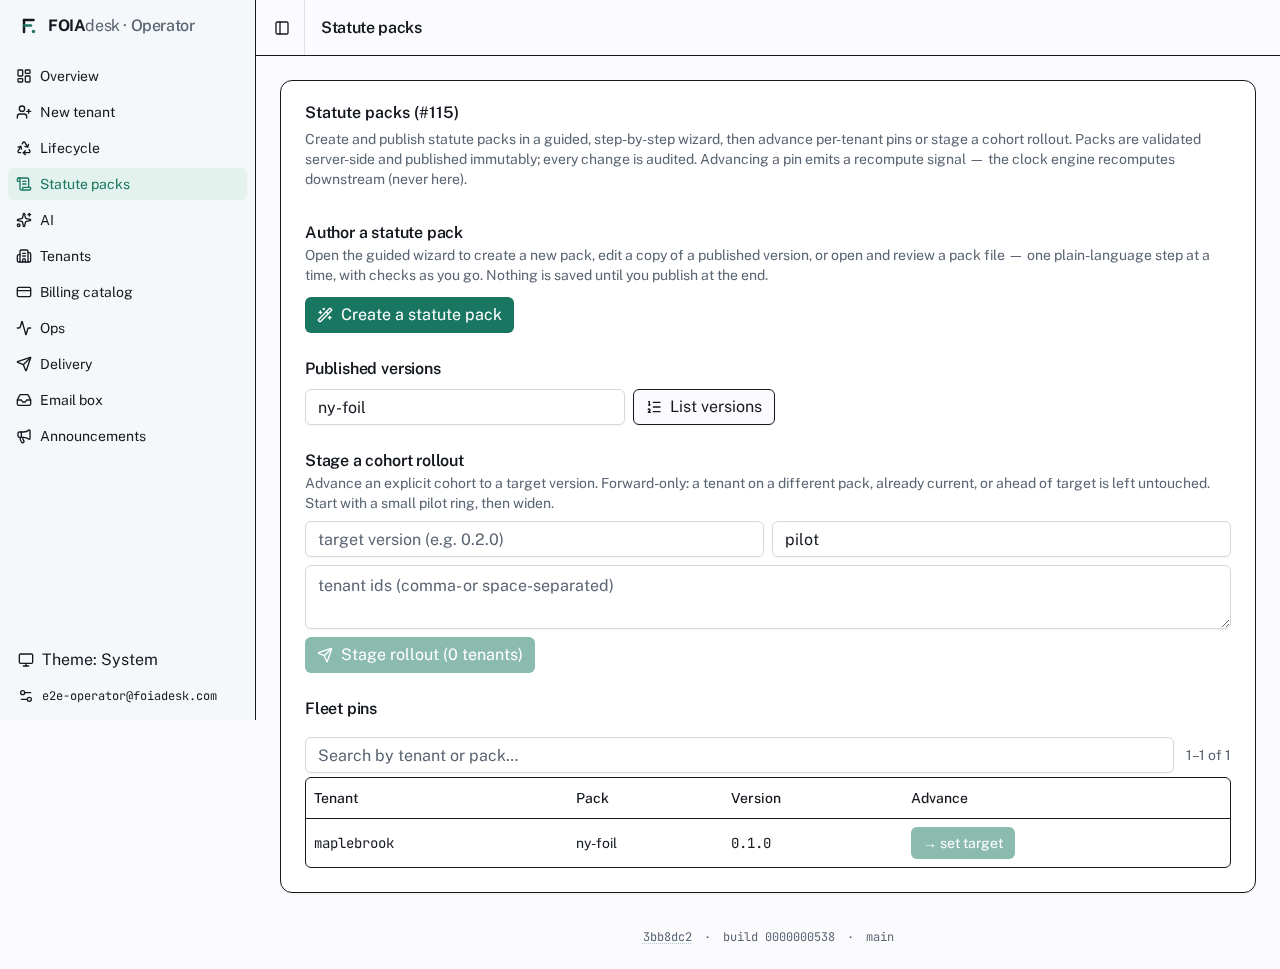Open the Overview page
Viewport: 1280px width, 969px height.
[x=127, y=76]
